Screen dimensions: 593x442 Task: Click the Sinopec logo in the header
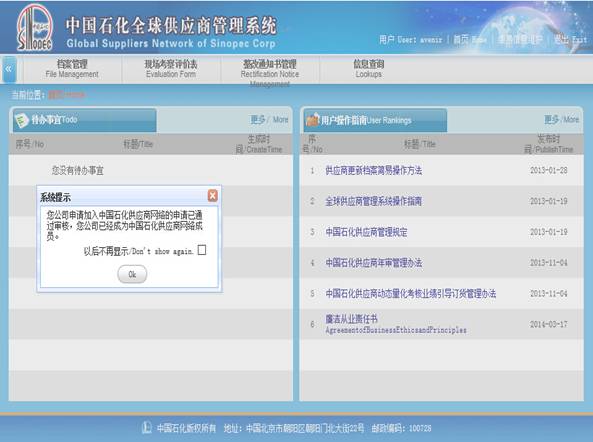click(x=35, y=28)
